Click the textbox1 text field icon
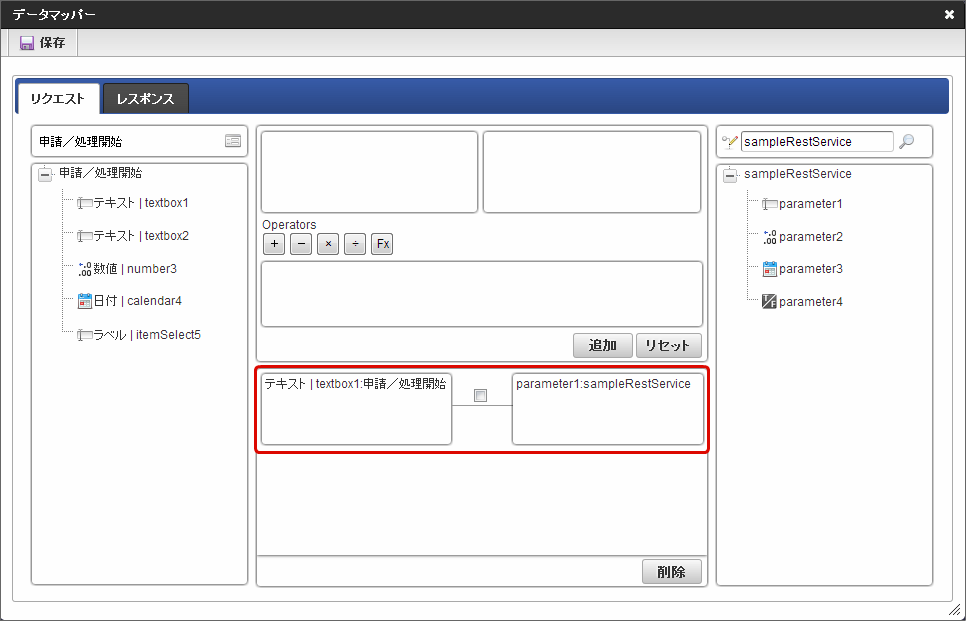 [85, 203]
